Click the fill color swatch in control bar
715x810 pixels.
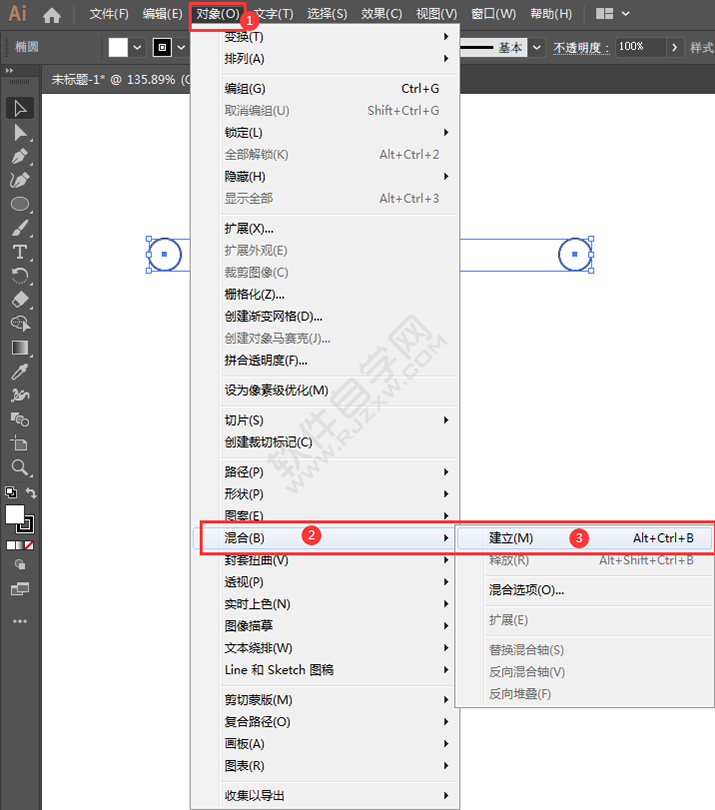tap(118, 48)
